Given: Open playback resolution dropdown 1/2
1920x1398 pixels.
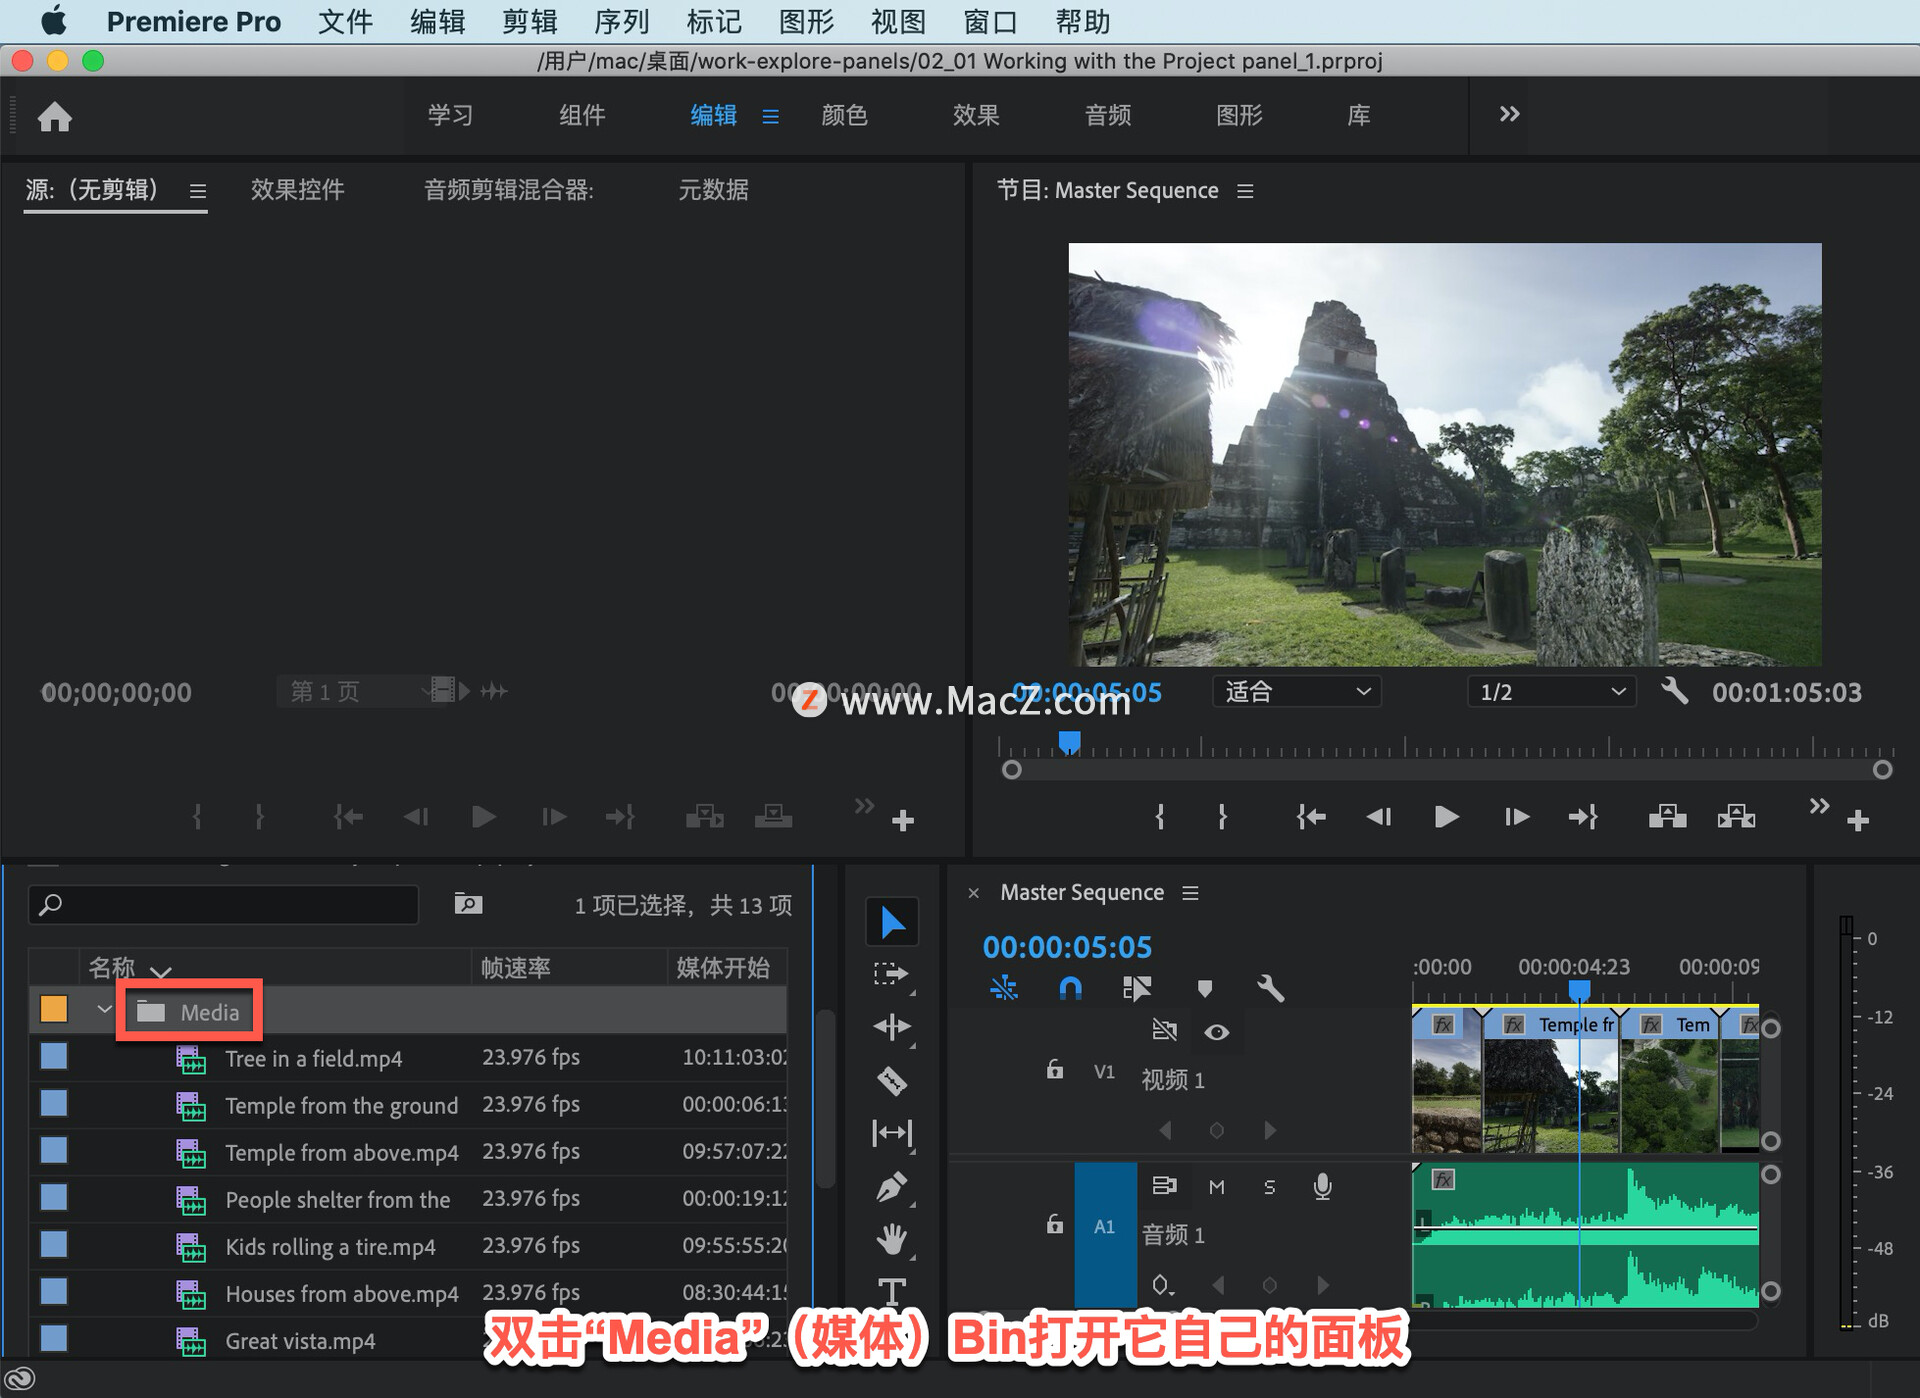Looking at the screenshot, I should pyautogui.click(x=1551, y=691).
